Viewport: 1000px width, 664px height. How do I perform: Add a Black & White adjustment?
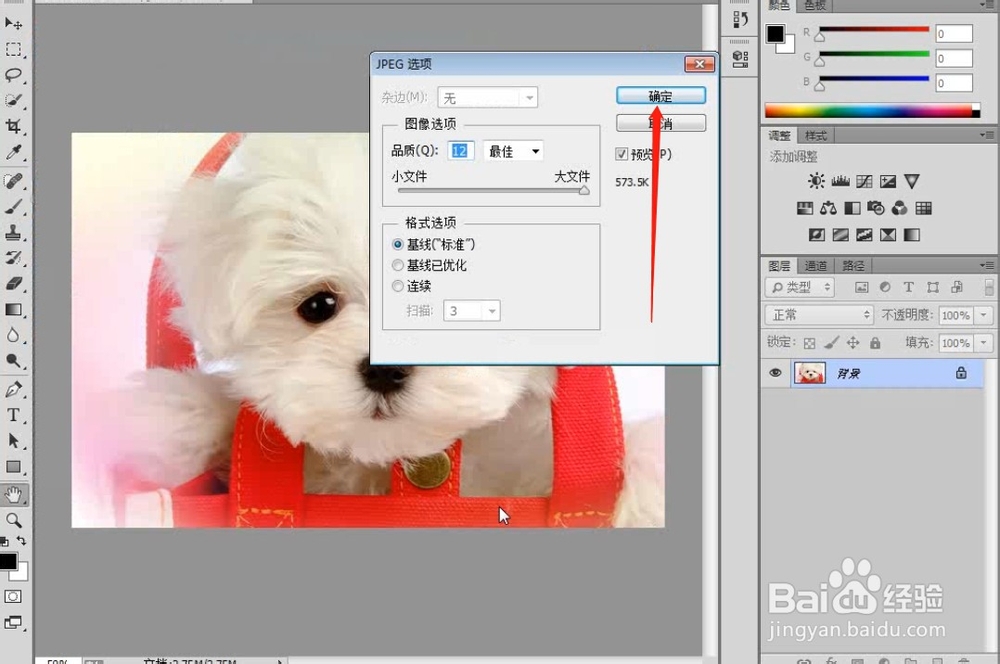853,208
